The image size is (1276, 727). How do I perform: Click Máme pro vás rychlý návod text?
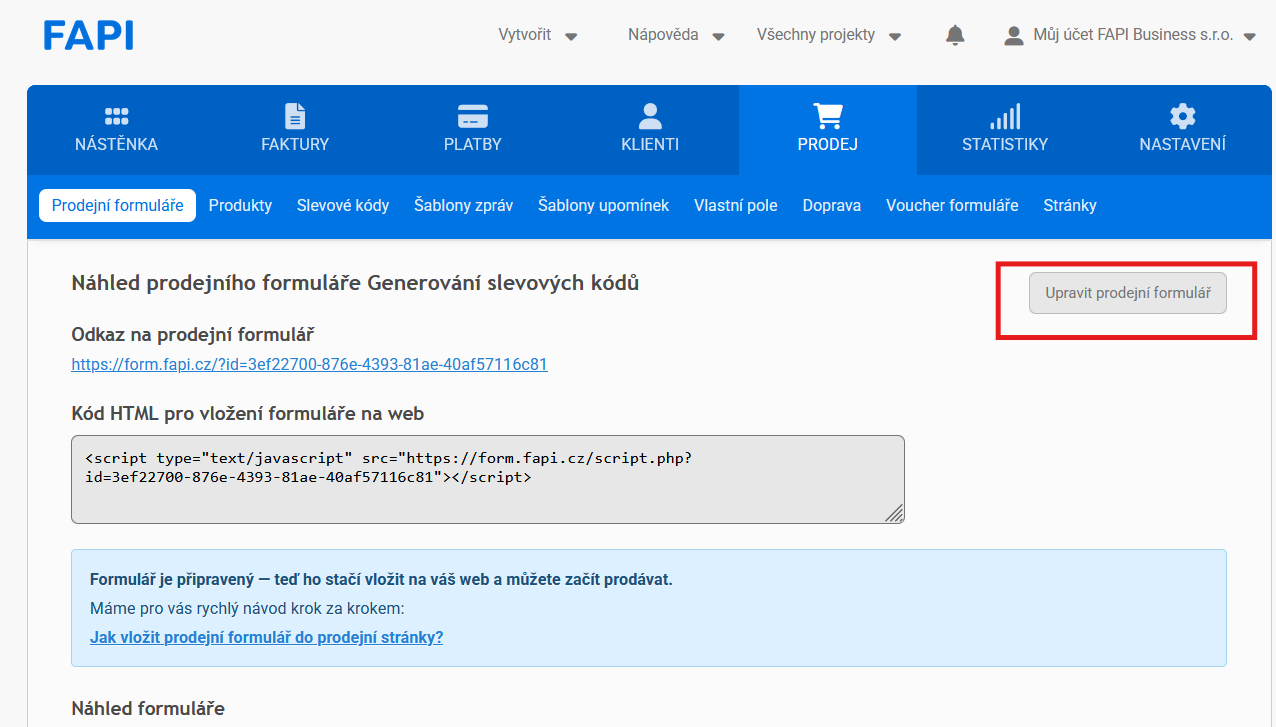(x=247, y=608)
